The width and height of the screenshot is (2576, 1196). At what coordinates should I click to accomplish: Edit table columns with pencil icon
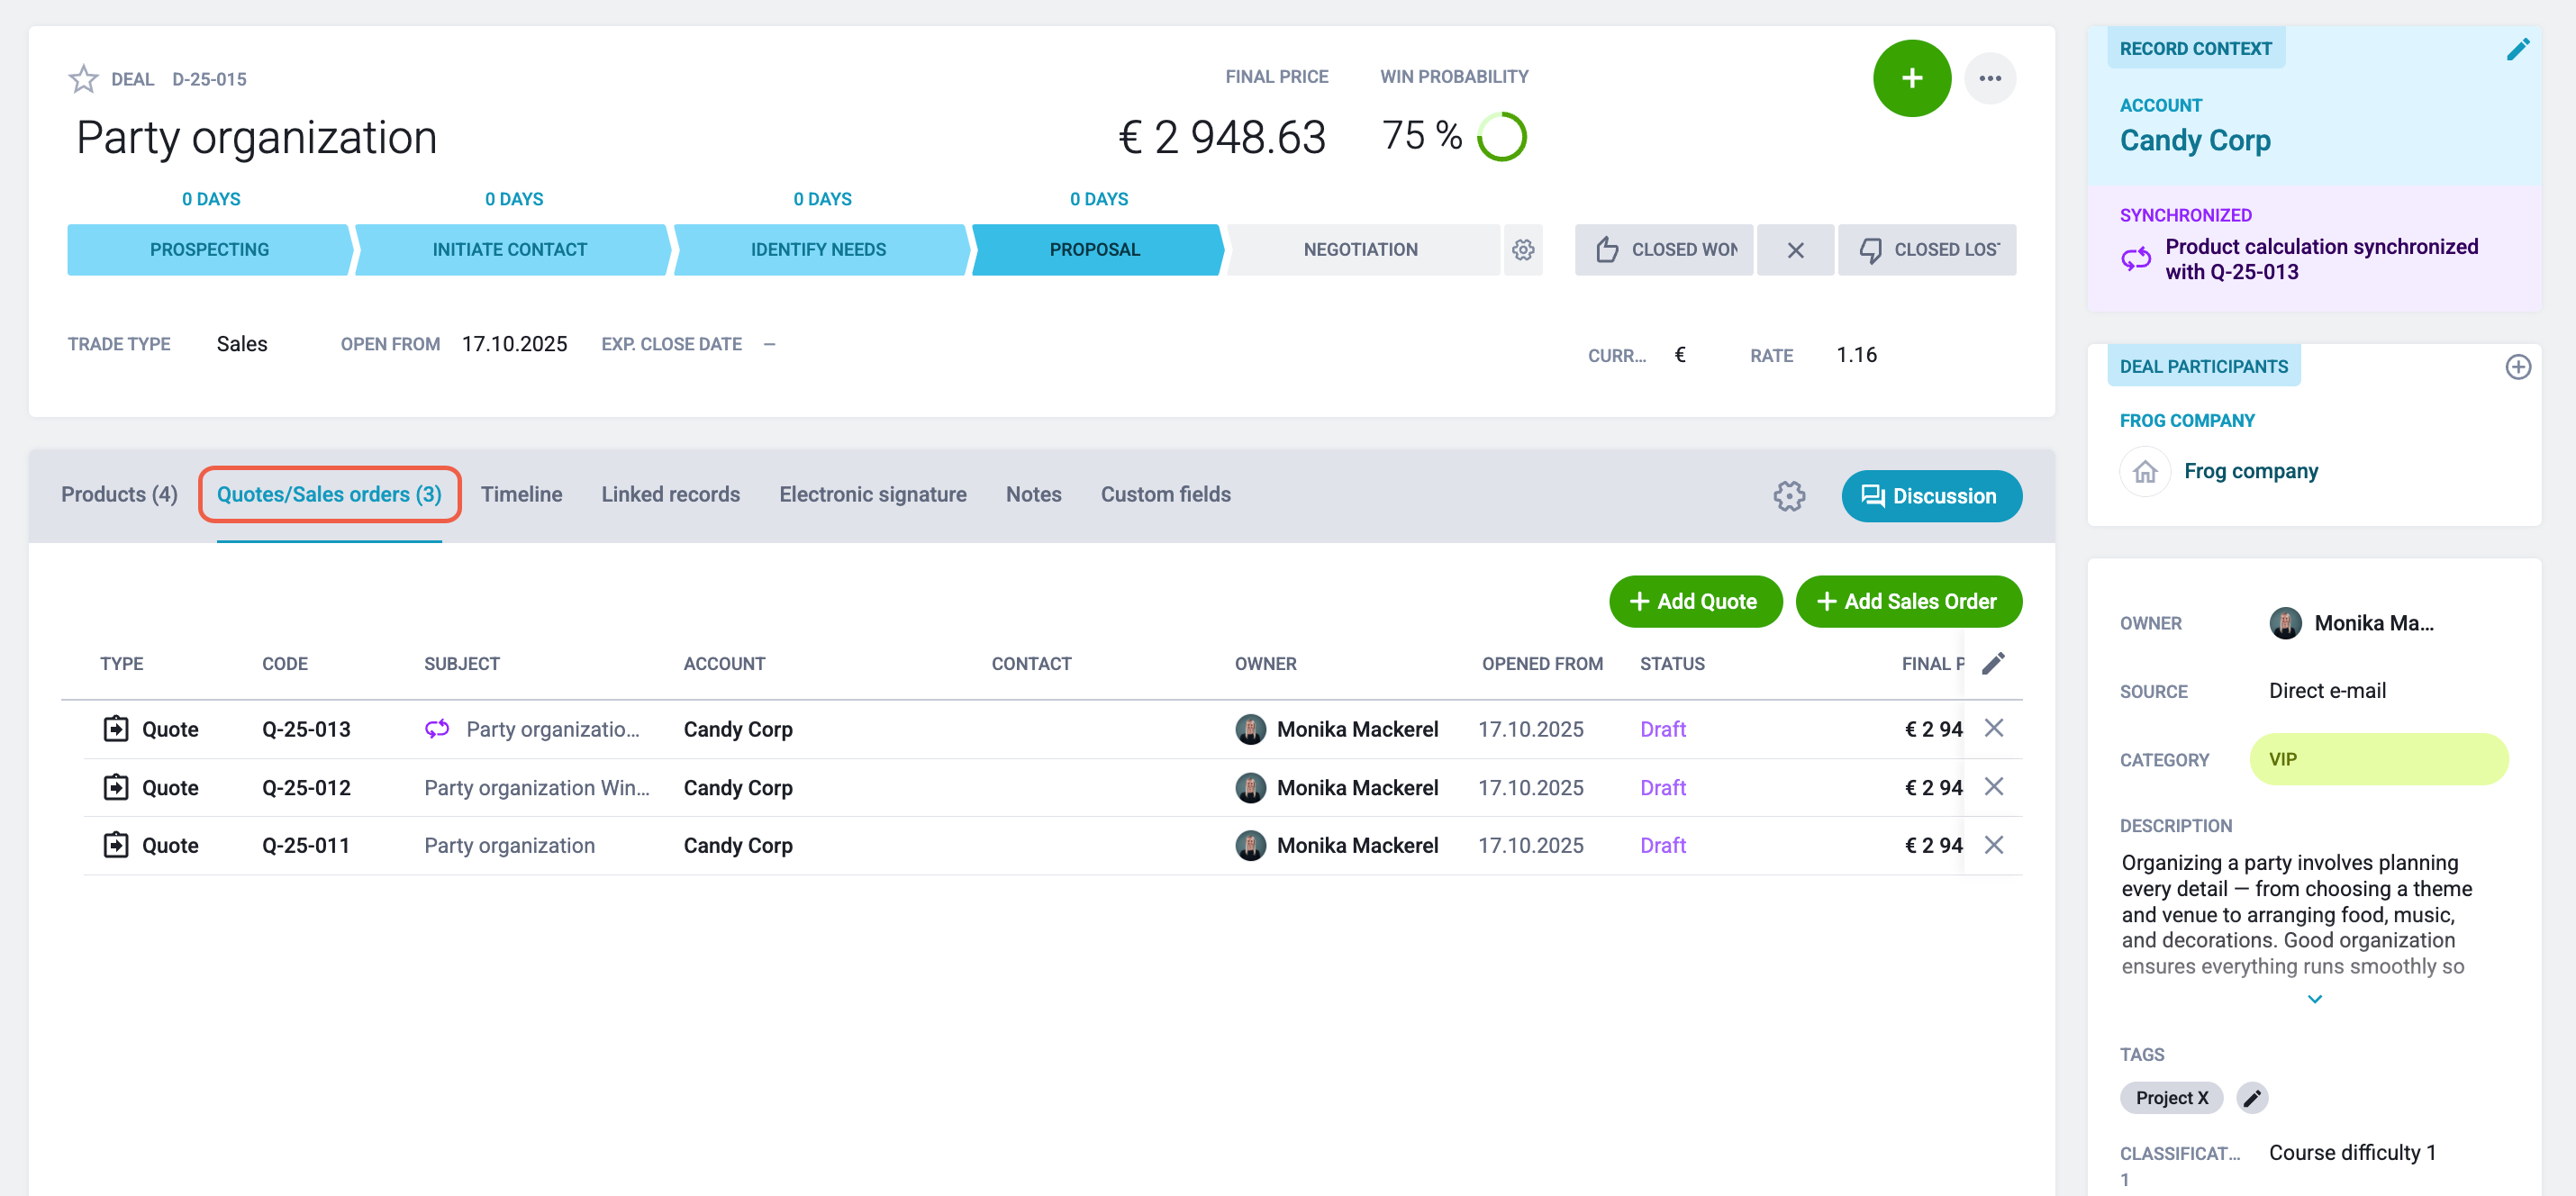click(x=1992, y=663)
